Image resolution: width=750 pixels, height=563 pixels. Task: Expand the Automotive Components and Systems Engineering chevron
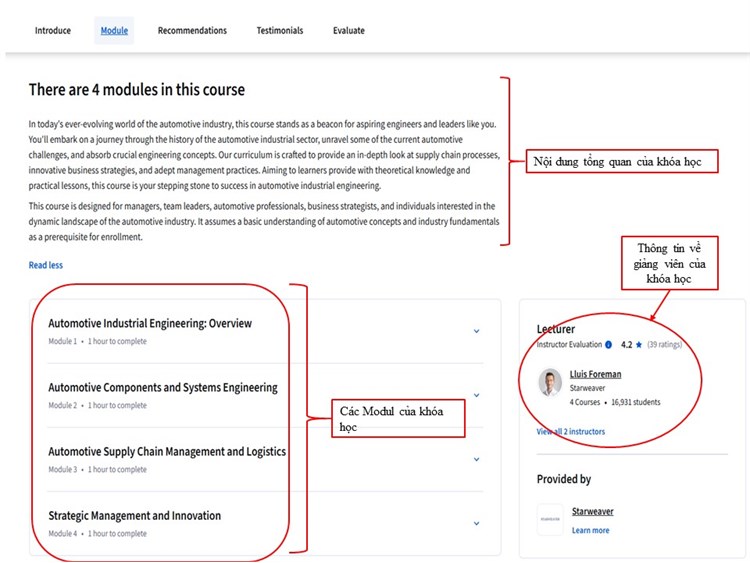pos(476,395)
